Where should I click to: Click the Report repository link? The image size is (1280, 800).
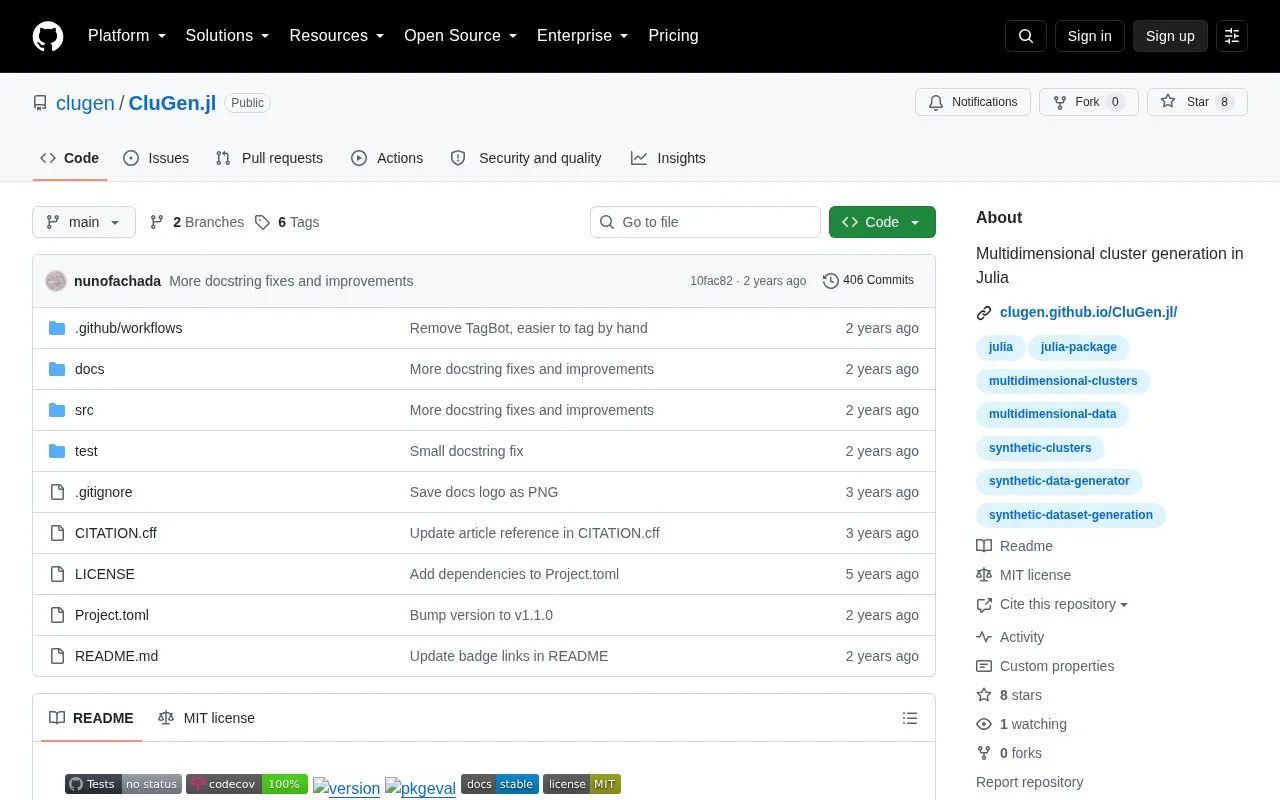tap(1029, 782)
